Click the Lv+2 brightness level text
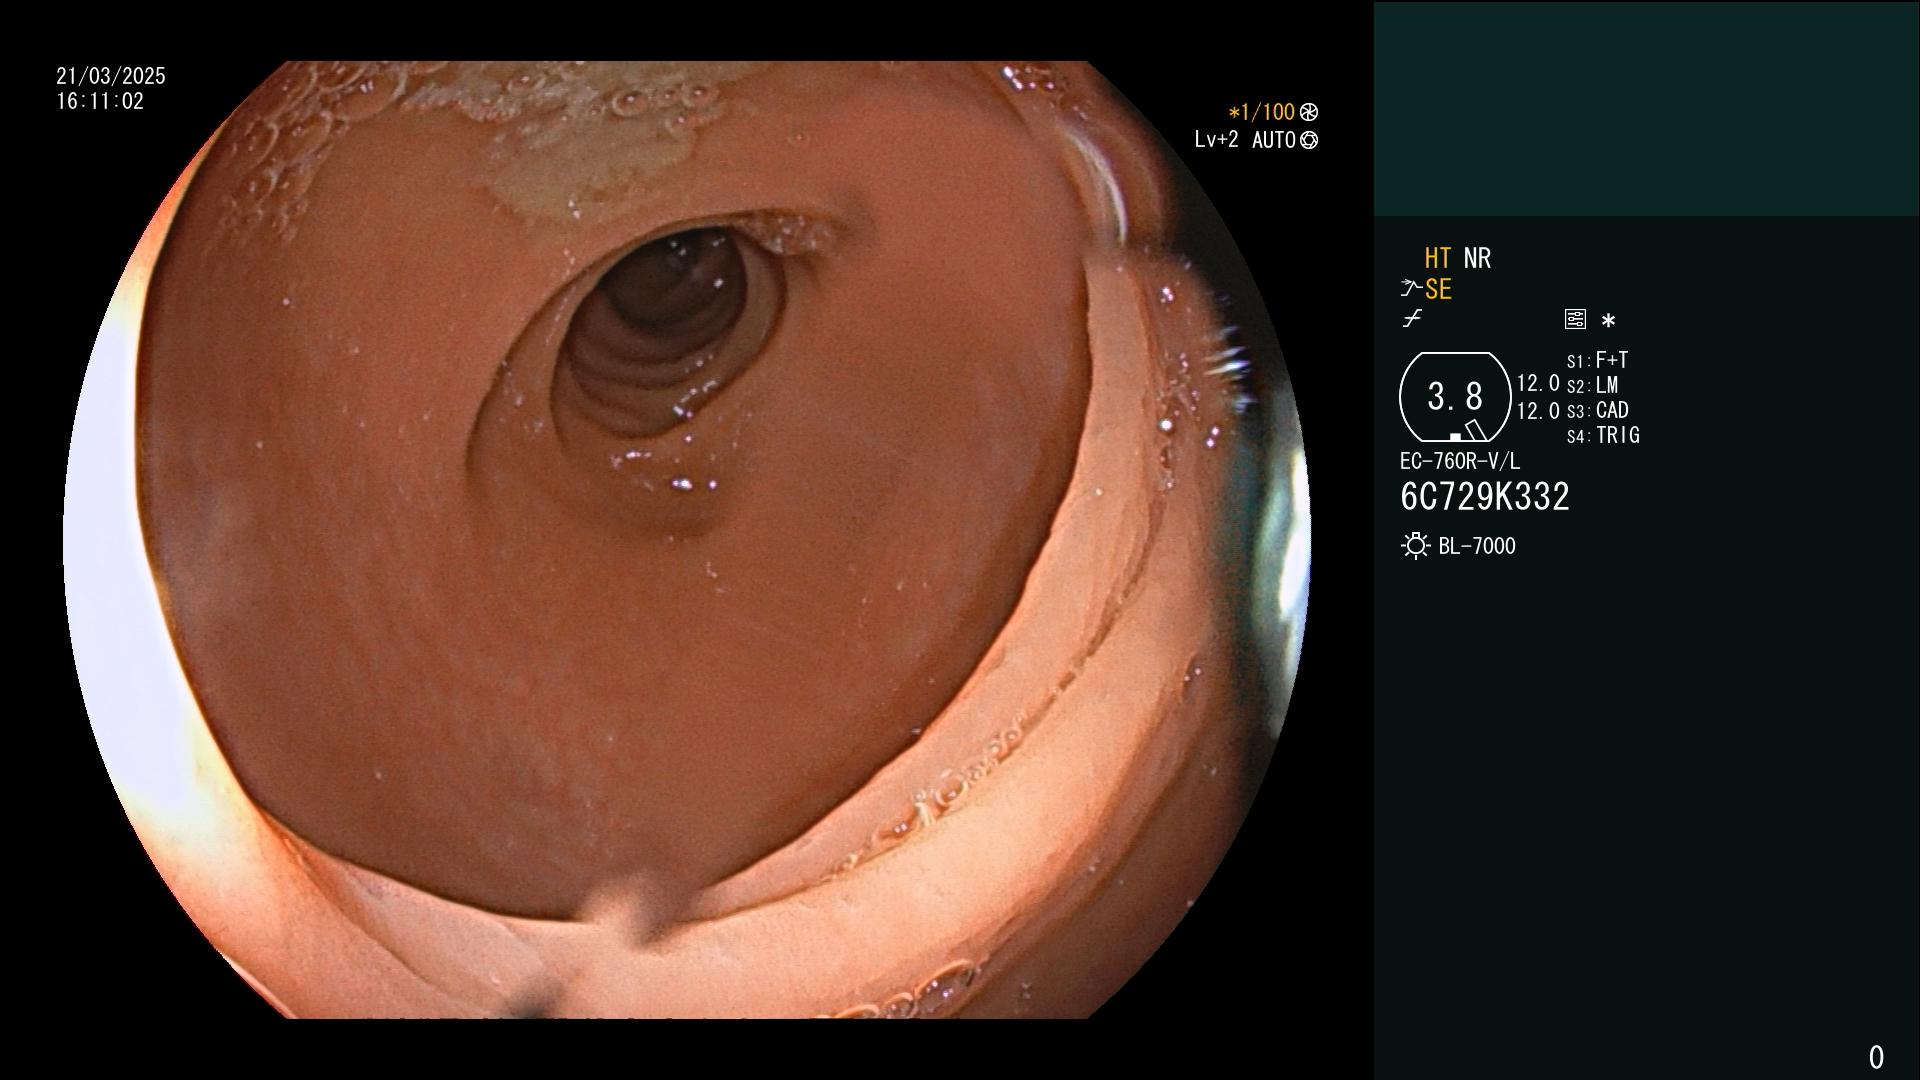The width and height of the screenshot is (1920, 1080). (1216, 140)
